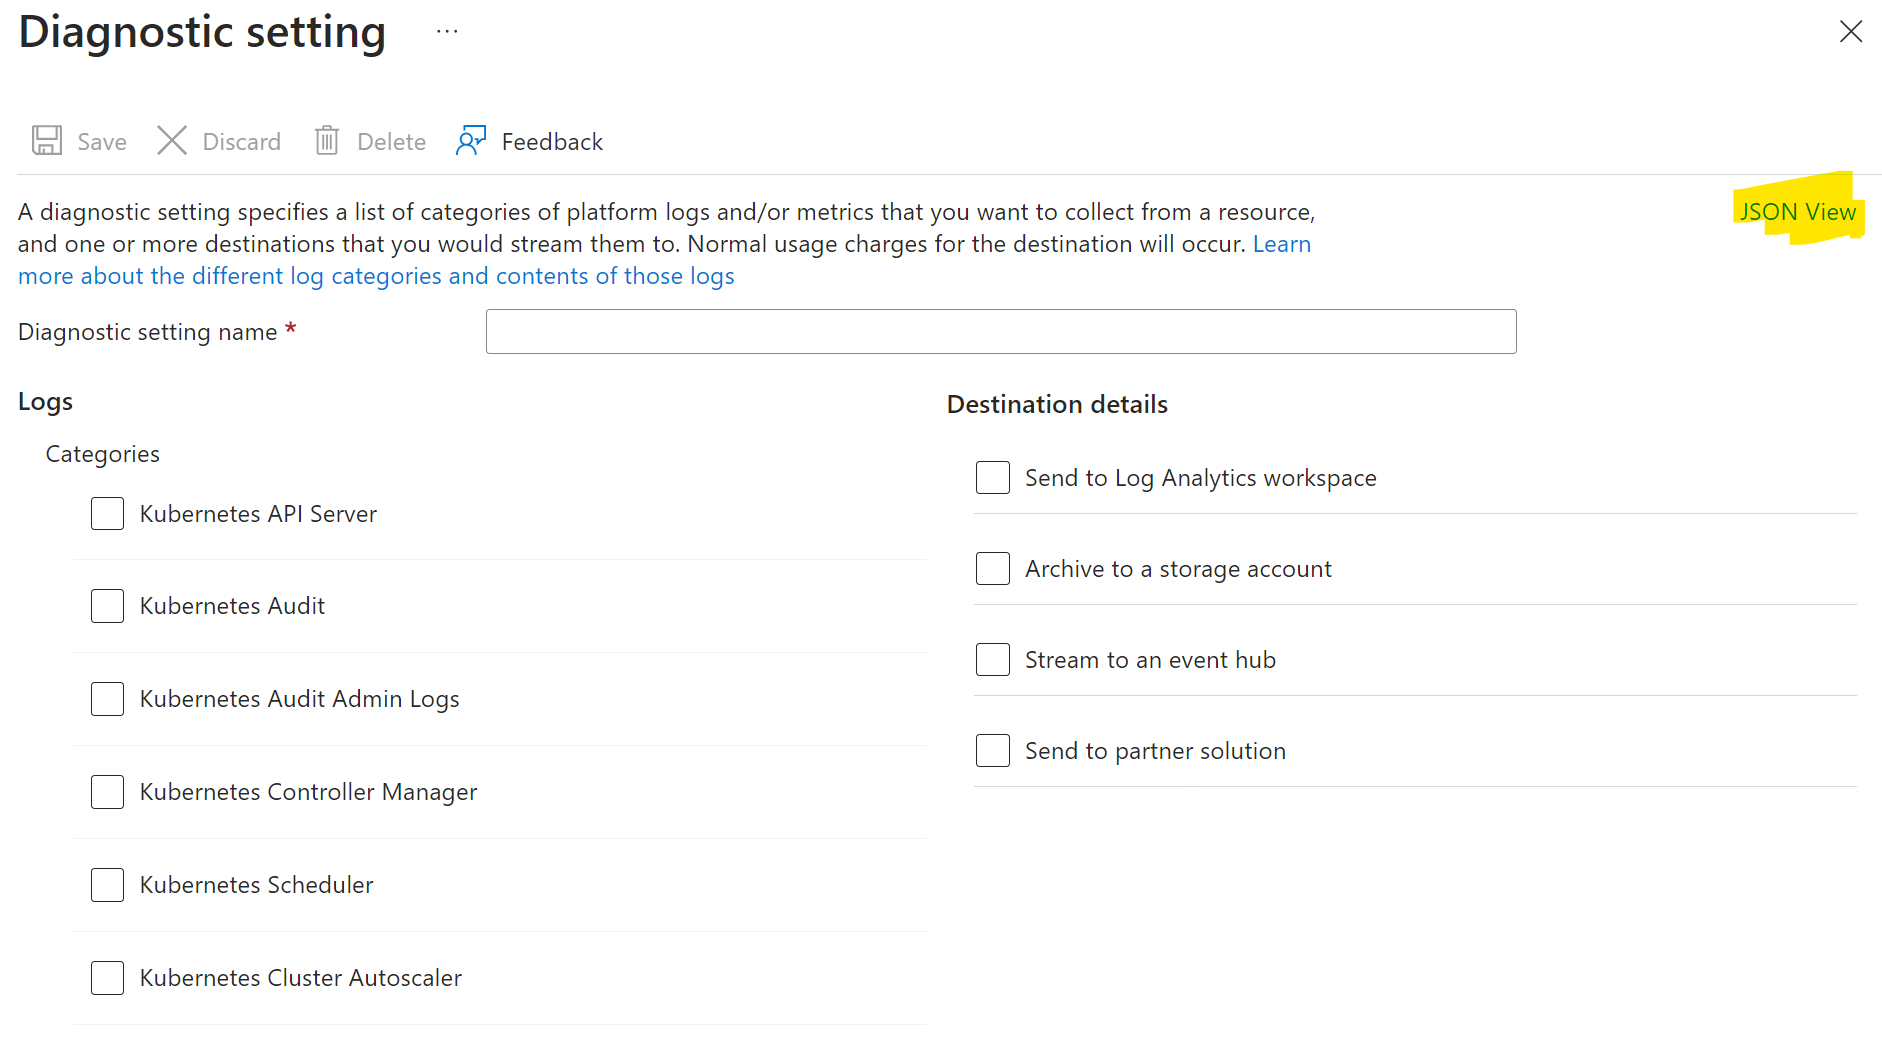Click the Diagnostic setting name field
The width and height of the screenshot is (1882, 1038).
pyautogui.click(x=1000, y=332)
